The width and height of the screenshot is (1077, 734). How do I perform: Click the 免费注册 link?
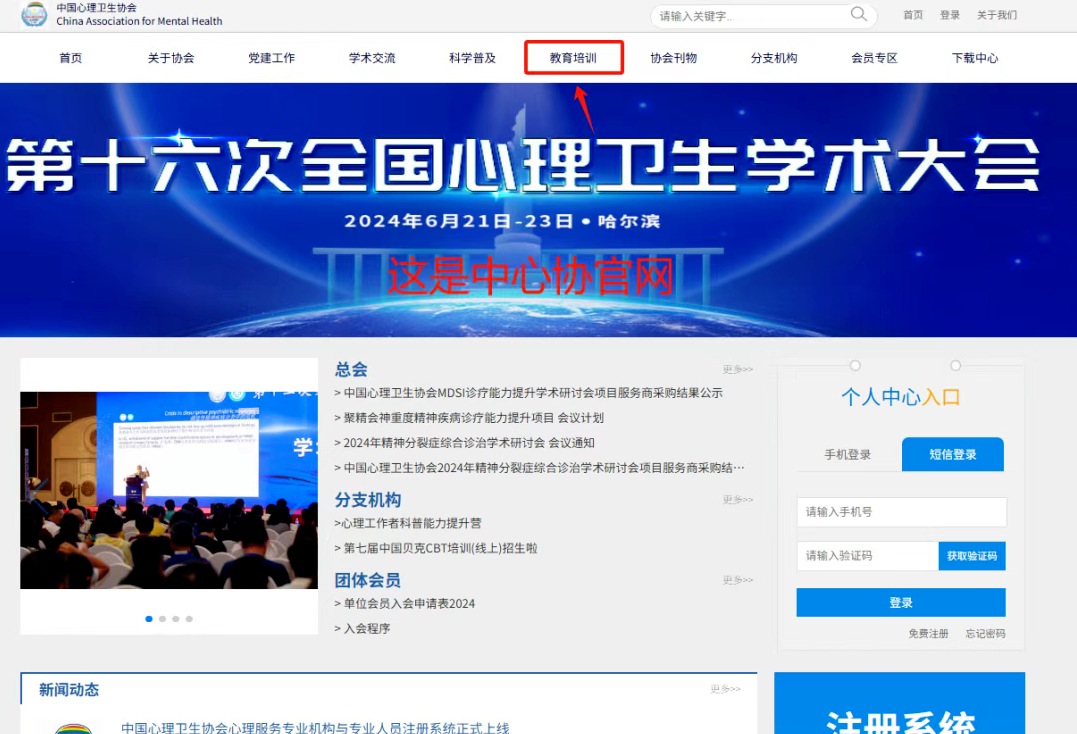tap(928, 634)
